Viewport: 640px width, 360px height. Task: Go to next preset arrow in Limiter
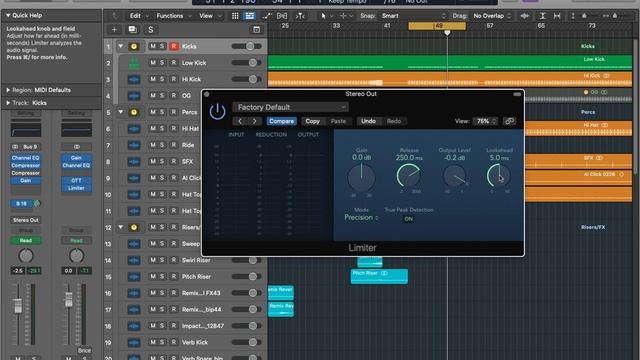coord(254,121)
